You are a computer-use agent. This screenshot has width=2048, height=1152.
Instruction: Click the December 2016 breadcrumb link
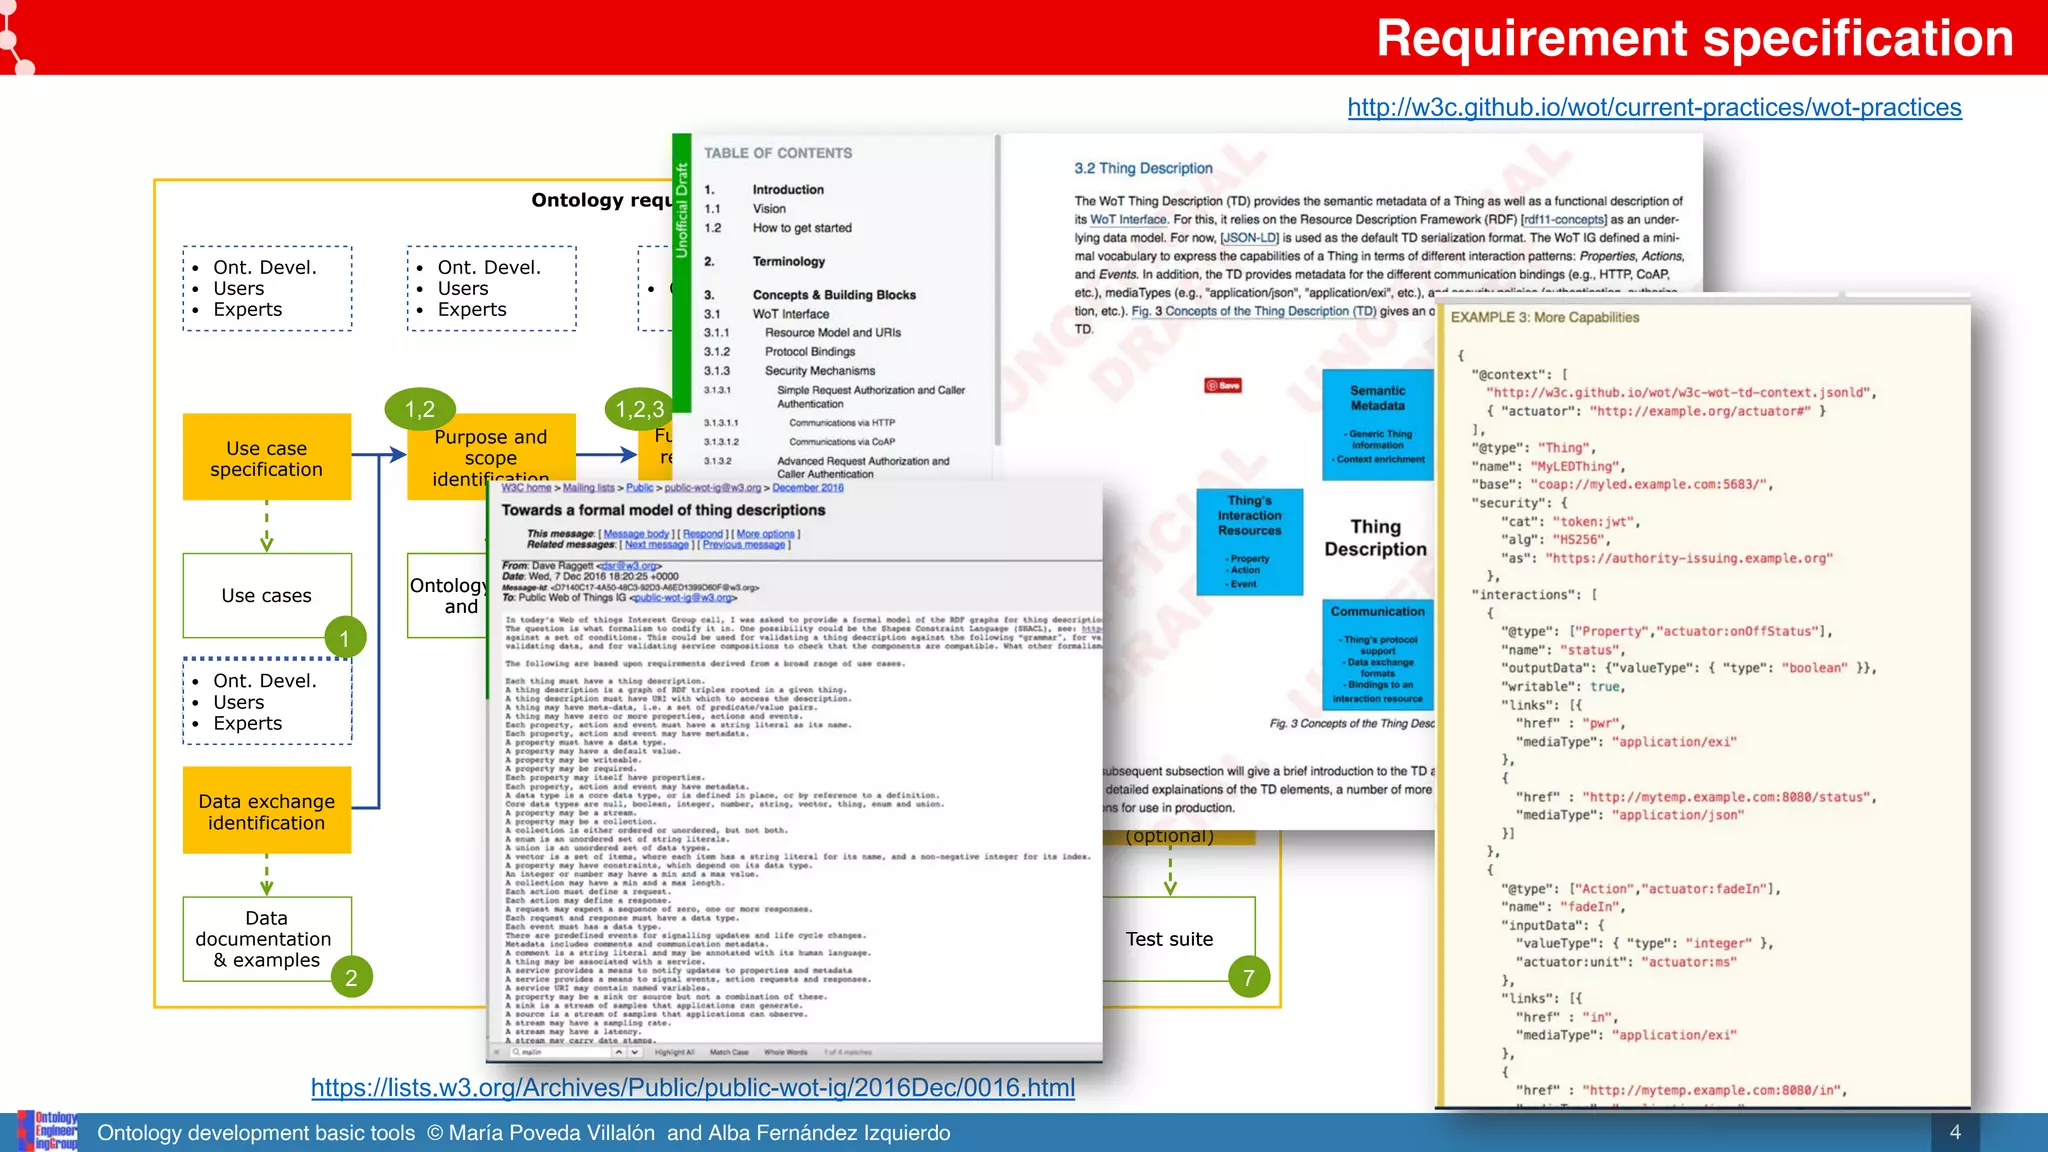point(808,488)
